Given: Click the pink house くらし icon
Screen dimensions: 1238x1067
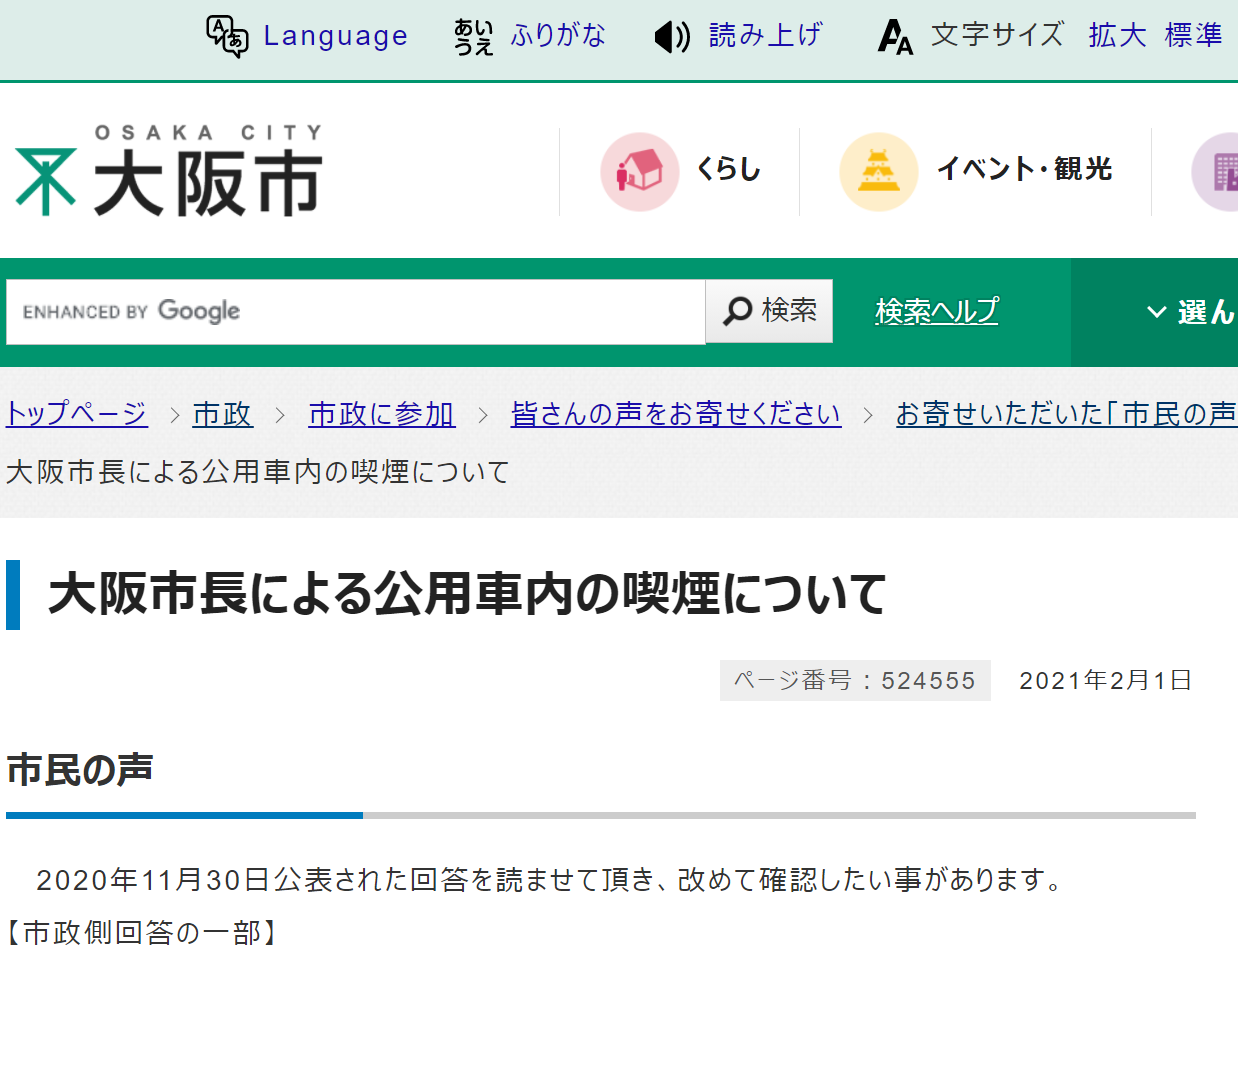Looking at the screenshot, I should click(x=639, y=171).
